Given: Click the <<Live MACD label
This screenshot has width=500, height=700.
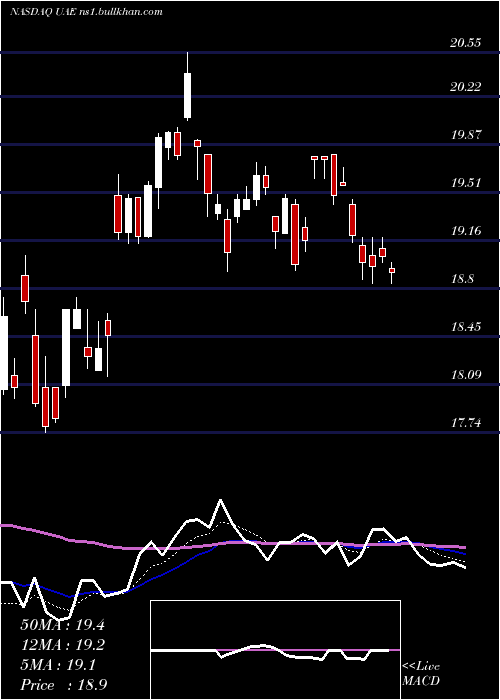Looking at the screenshot, I should [421, 674].
